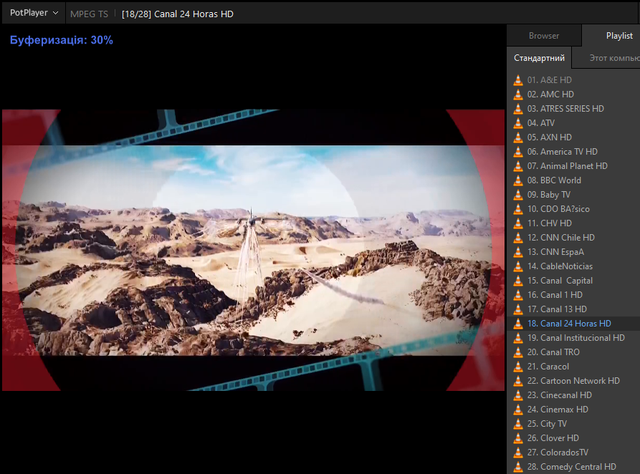Click the cone icon beside CHV HD
Viewport: 640px width, 474px height.
(x=518, y=223)
